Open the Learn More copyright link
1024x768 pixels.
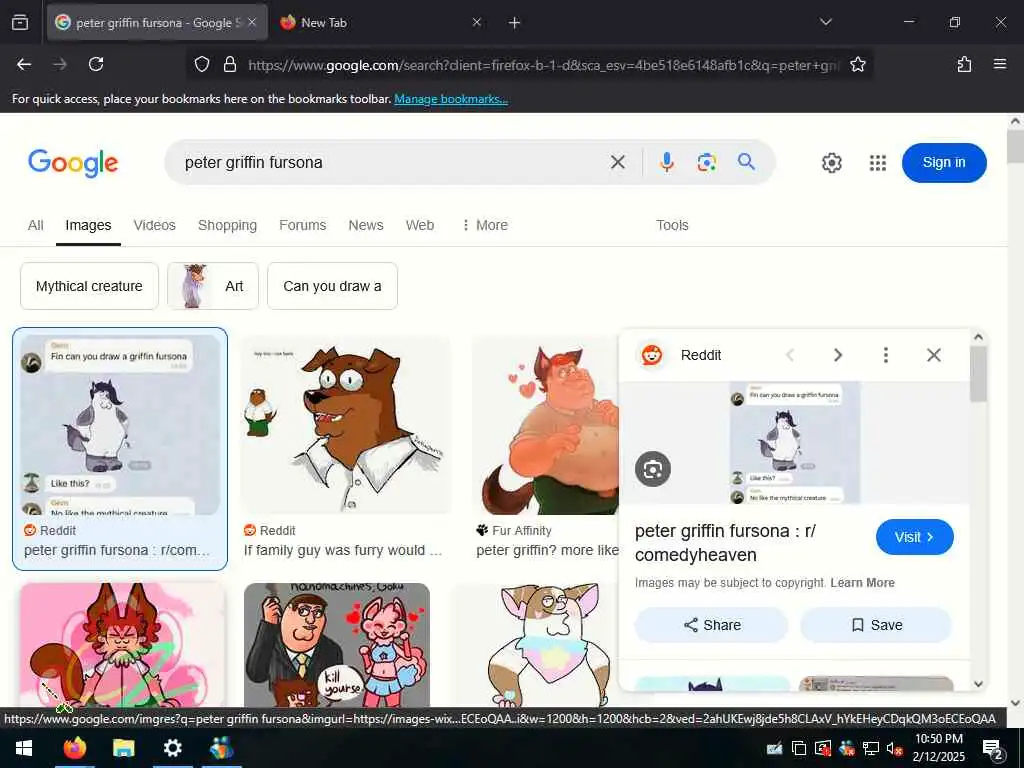[862, 583]
